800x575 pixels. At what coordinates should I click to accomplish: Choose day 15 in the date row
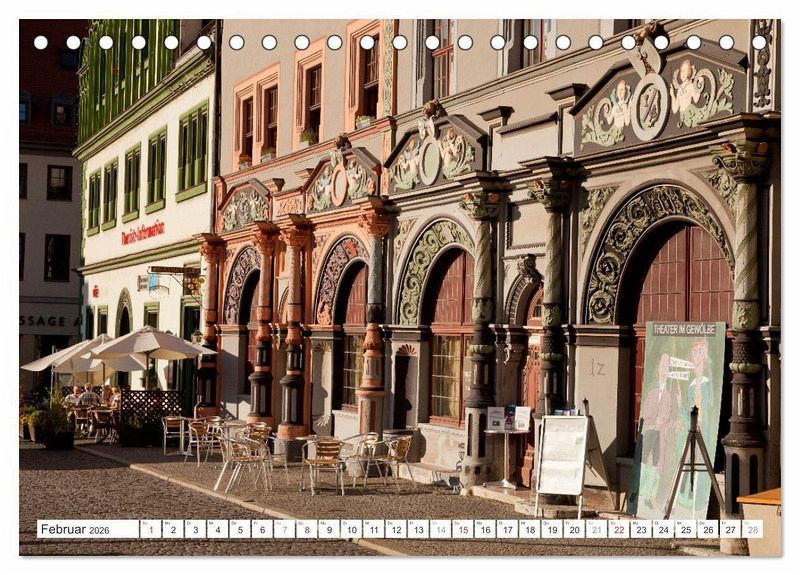coord(462,529)
